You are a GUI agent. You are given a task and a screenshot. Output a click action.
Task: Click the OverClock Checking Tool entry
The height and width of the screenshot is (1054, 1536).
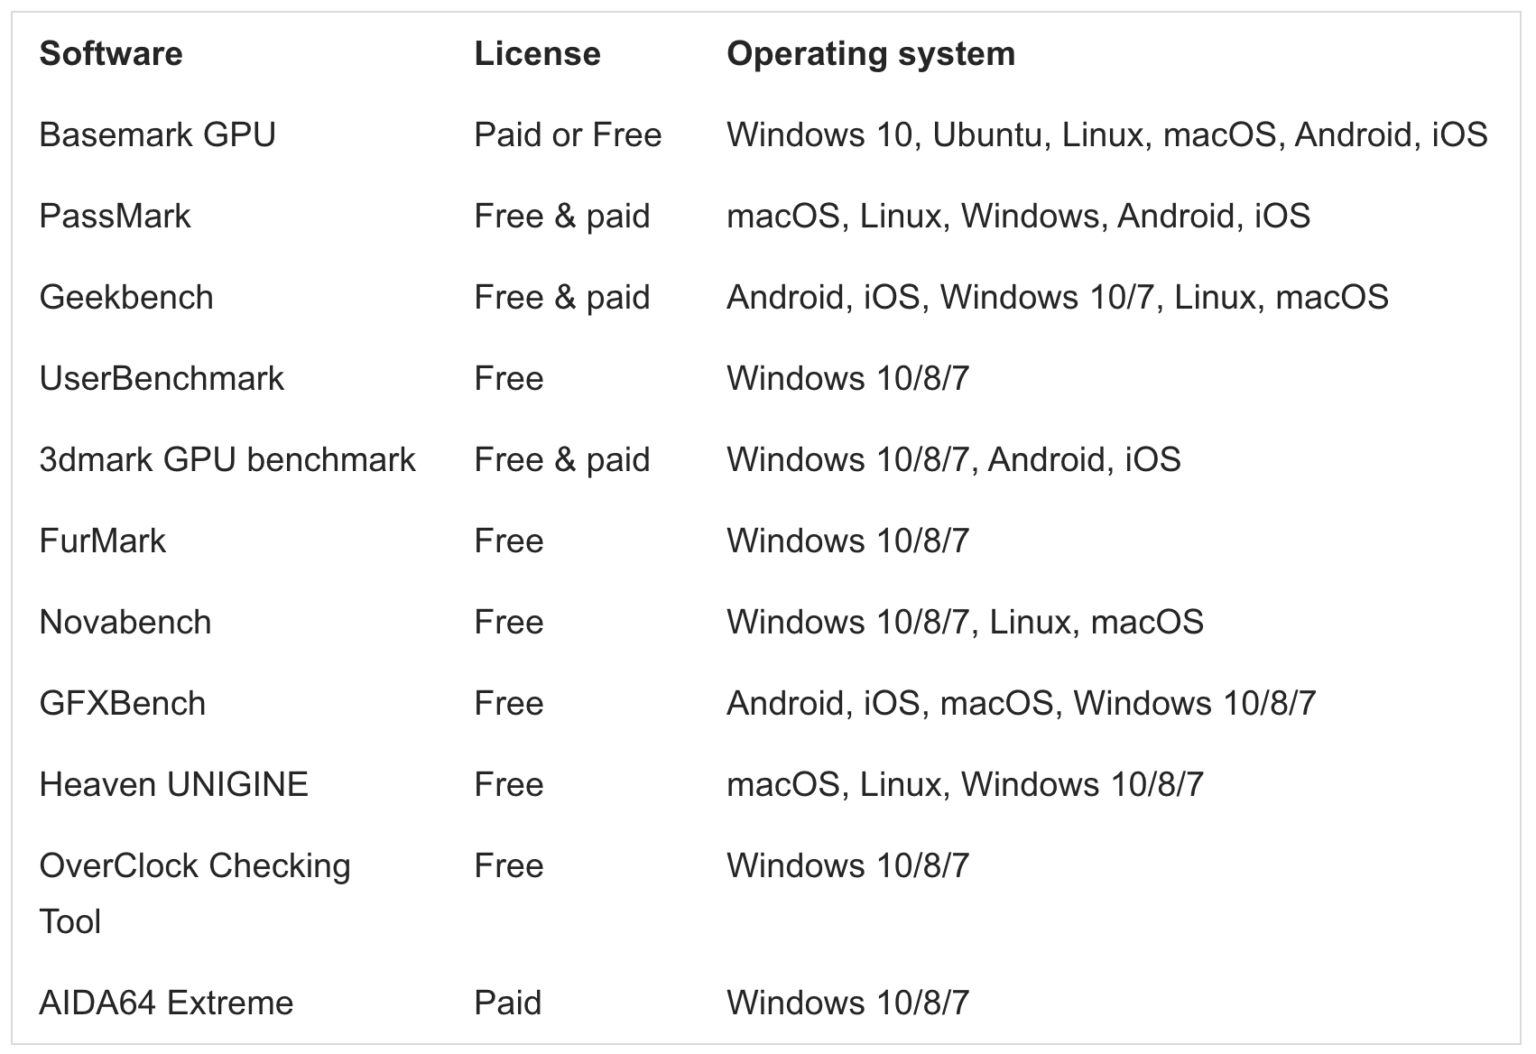[x=194, y=866]
